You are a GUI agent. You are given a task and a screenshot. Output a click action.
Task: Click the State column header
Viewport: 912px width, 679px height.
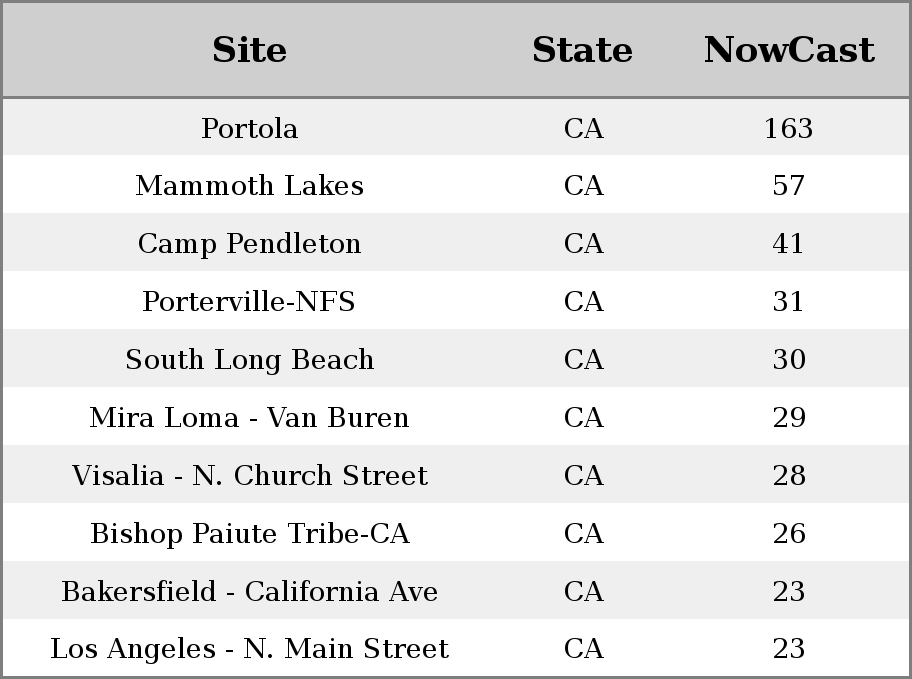(x=583, y=50)
